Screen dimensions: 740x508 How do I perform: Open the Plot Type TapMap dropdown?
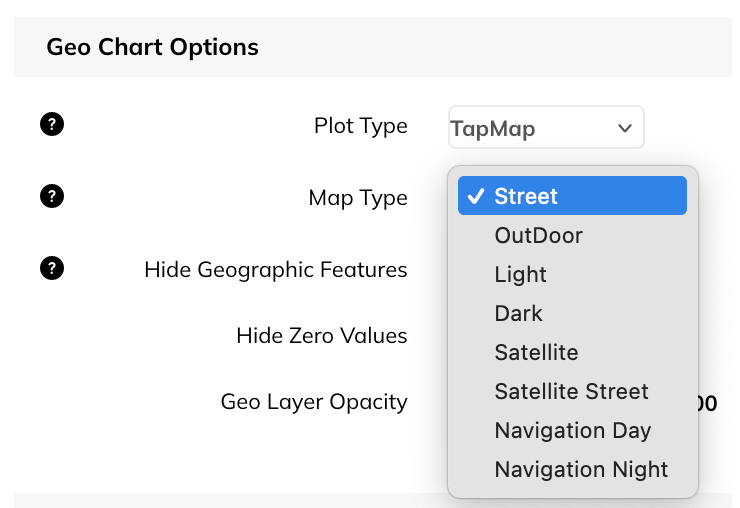(546, 127)
